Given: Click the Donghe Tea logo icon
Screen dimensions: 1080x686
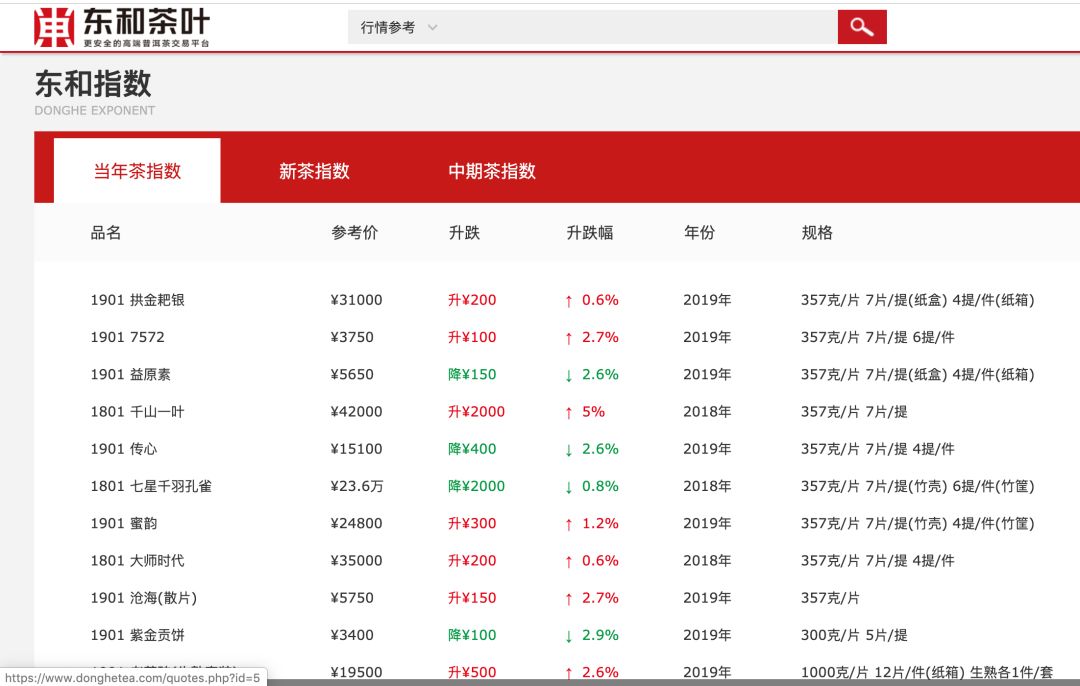Looking at the screenshot, I should point(54,27).
